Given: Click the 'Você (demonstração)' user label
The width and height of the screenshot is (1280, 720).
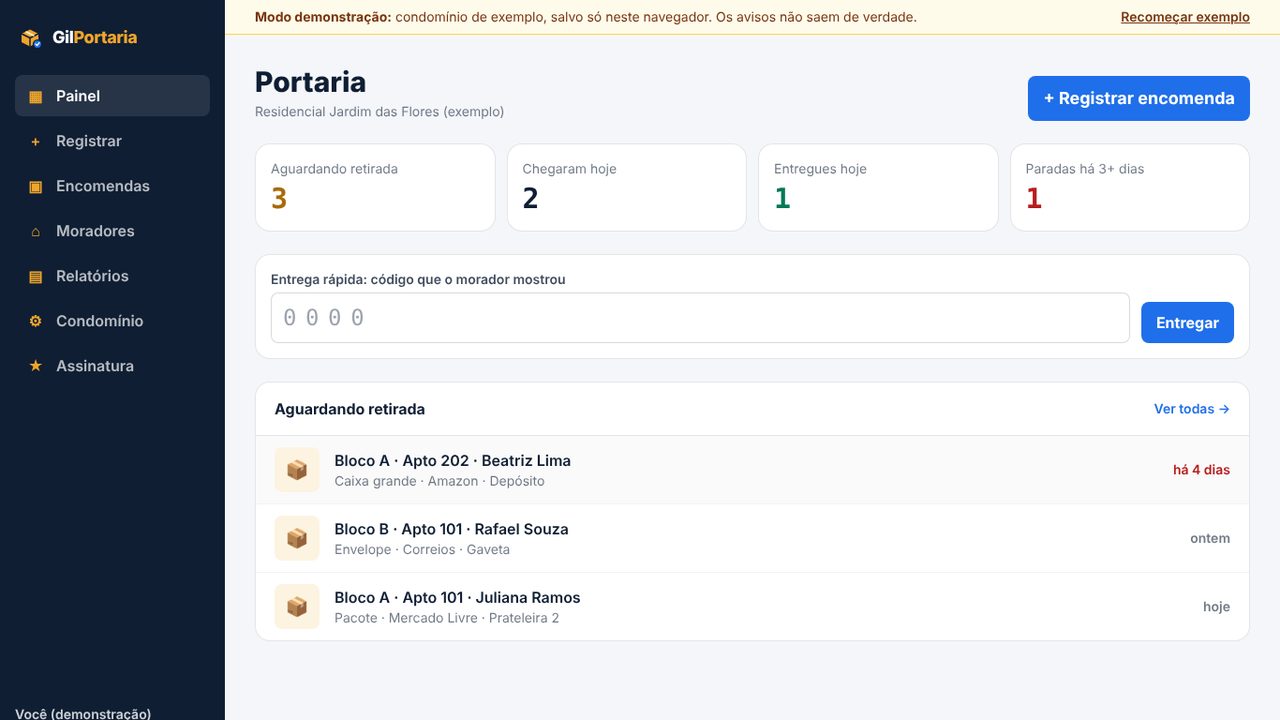Looking at the screenshot, I should tap(83, 713).
